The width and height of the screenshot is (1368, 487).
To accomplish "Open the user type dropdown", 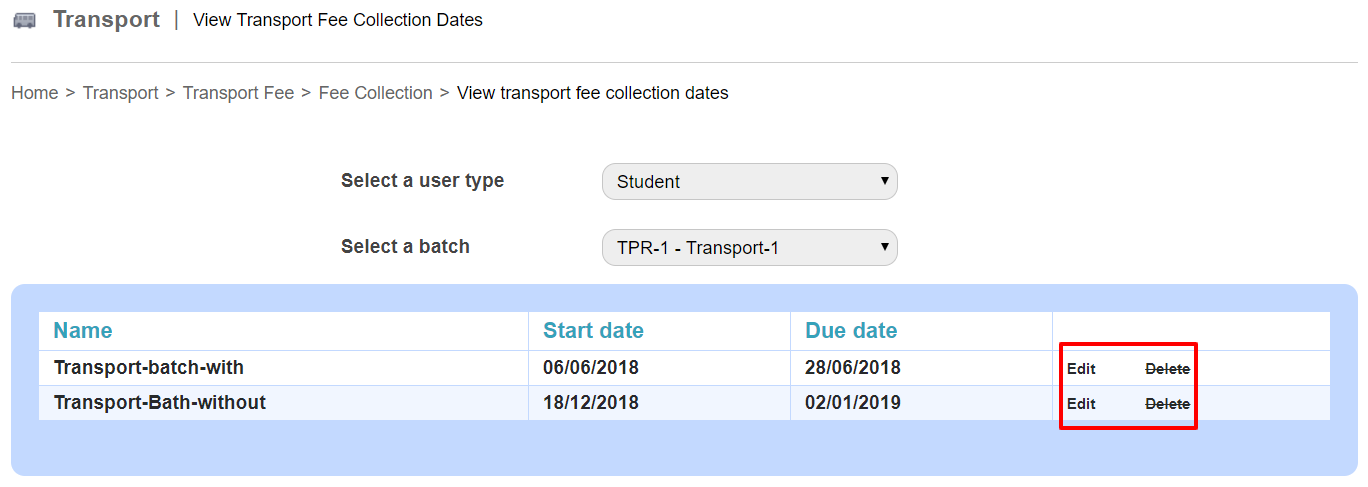I will coord(749,182).
